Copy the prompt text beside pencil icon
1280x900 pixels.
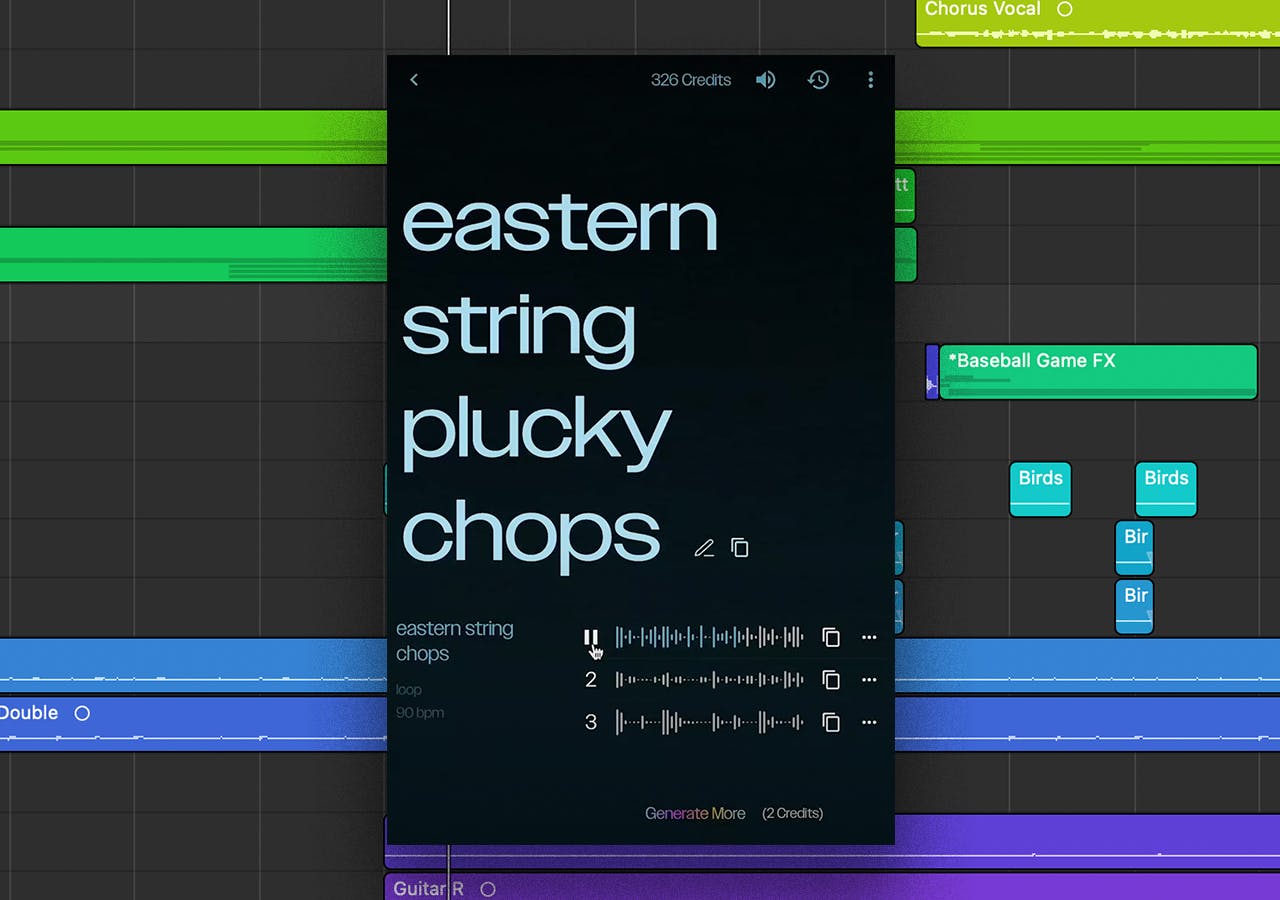740,548
